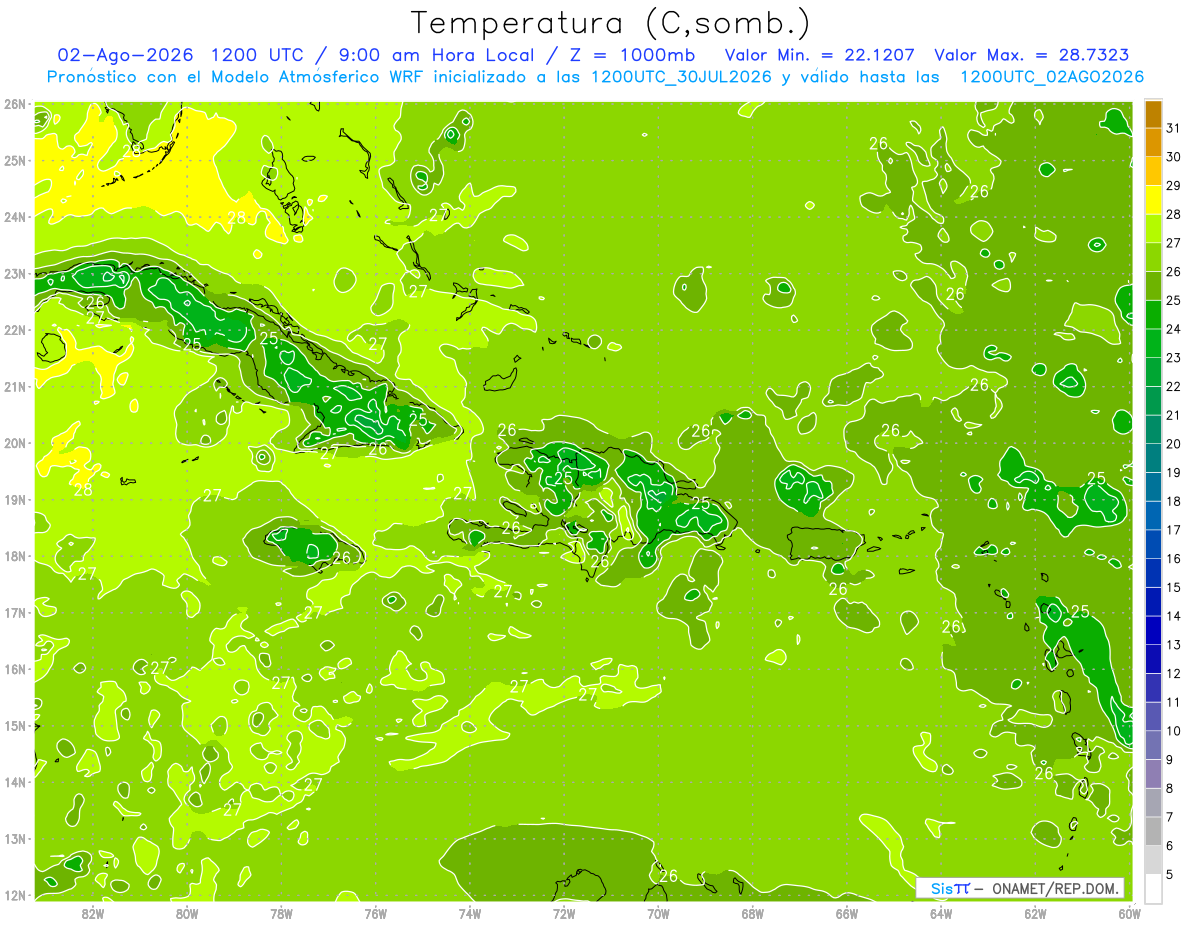The image size is (1200, 927).
Task: Click the 20 label on the color legend
Action: 1173,444
